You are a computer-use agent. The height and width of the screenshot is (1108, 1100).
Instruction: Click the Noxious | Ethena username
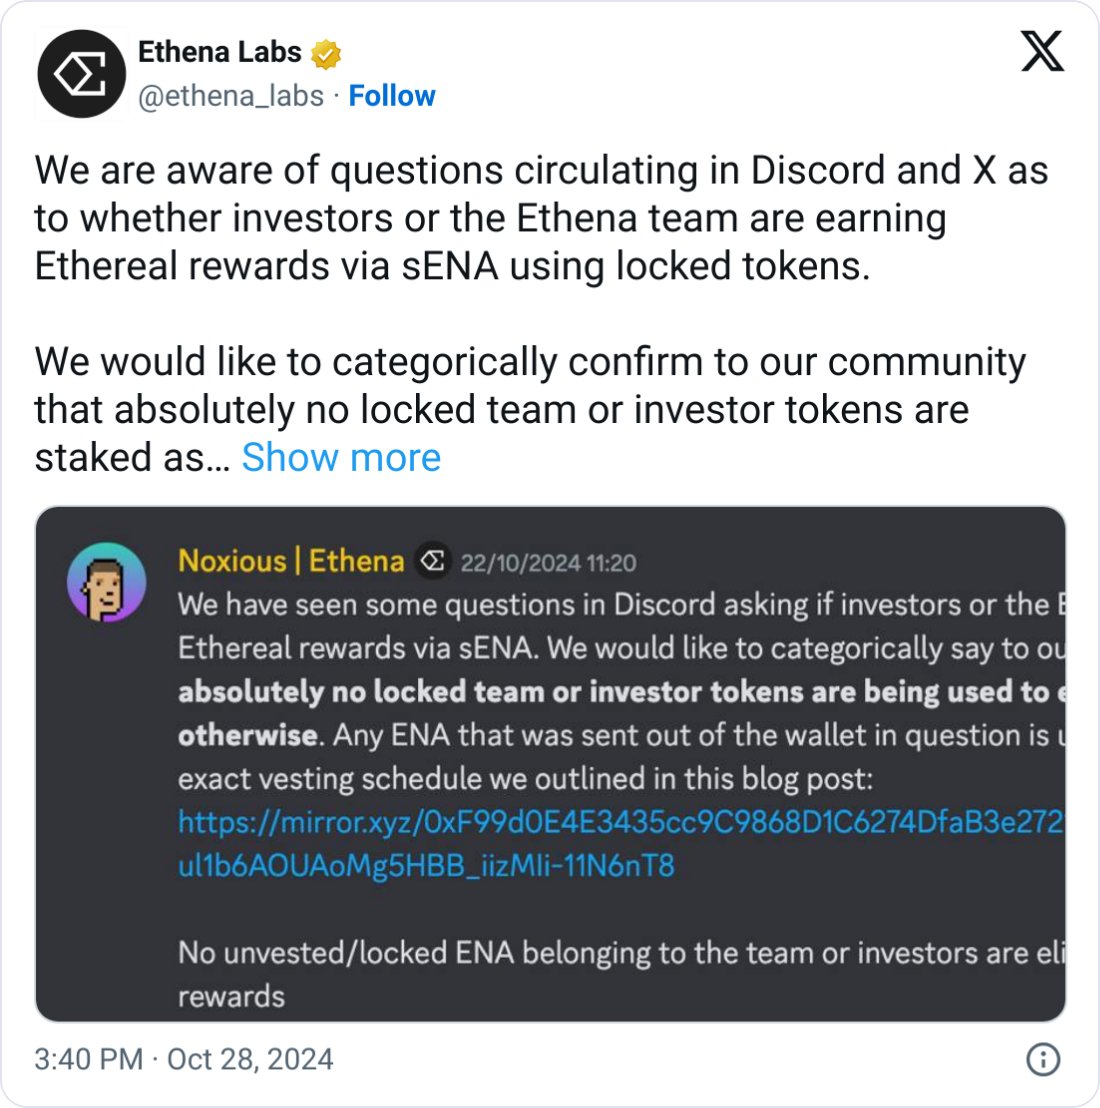click(x=290, y=562)
